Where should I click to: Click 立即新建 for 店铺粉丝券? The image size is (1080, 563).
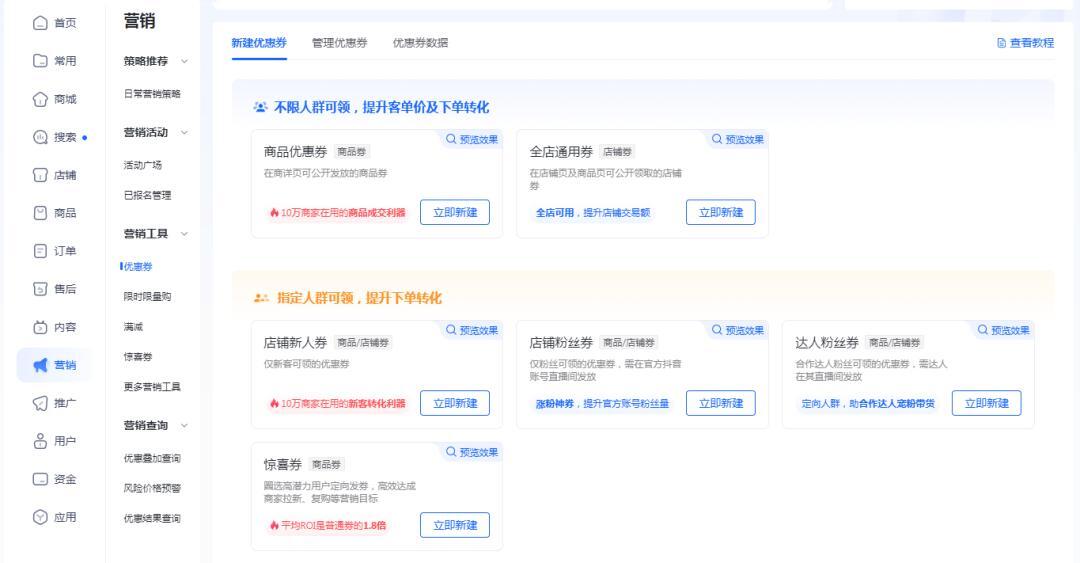[x=720, y=403]
